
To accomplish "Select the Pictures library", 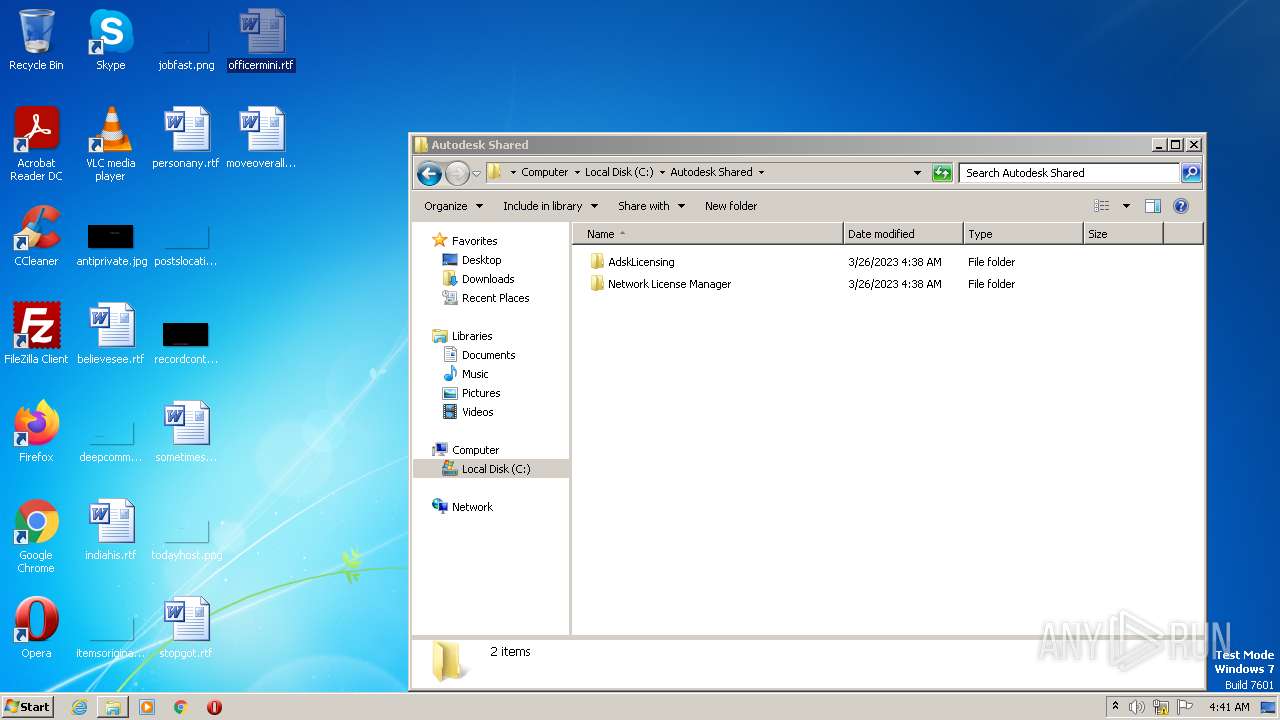I will 481,393.
